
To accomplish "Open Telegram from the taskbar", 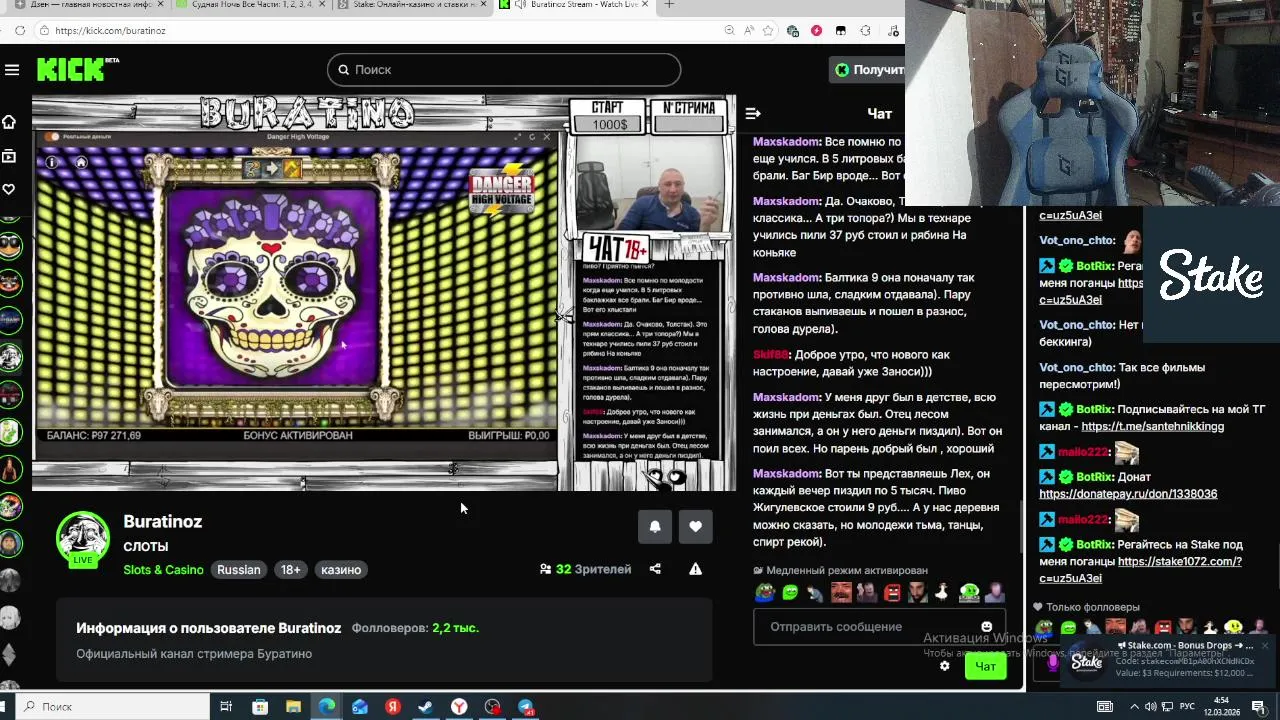I will (x=526, y=707).
